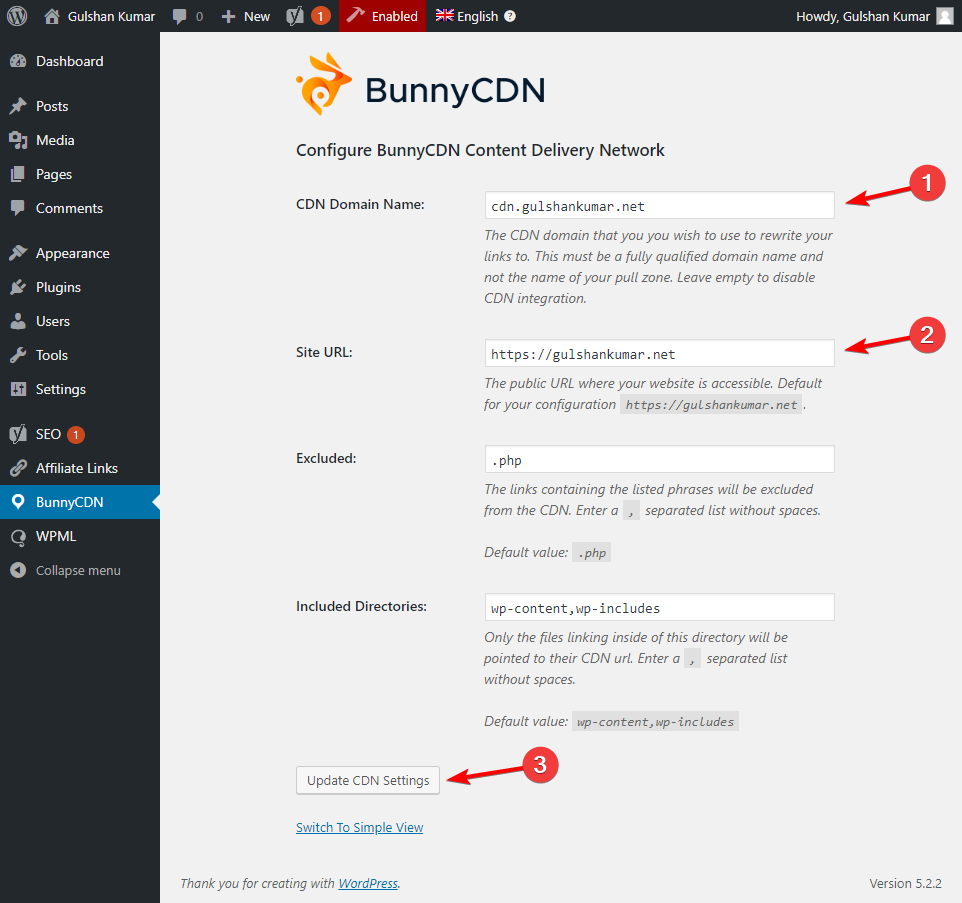This screenshot has height=903, width=962.
Task: Open the English language switcher
Action: [x=476, y=17]
